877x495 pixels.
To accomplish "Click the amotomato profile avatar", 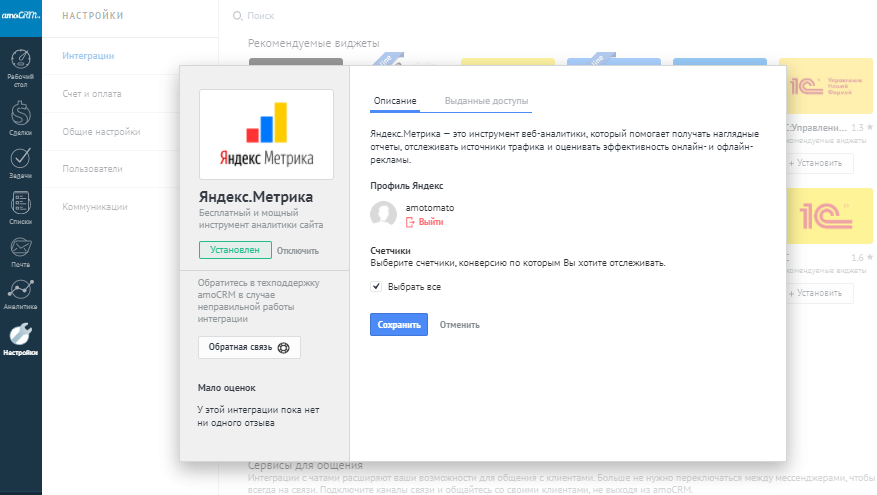I will point(383,214).
